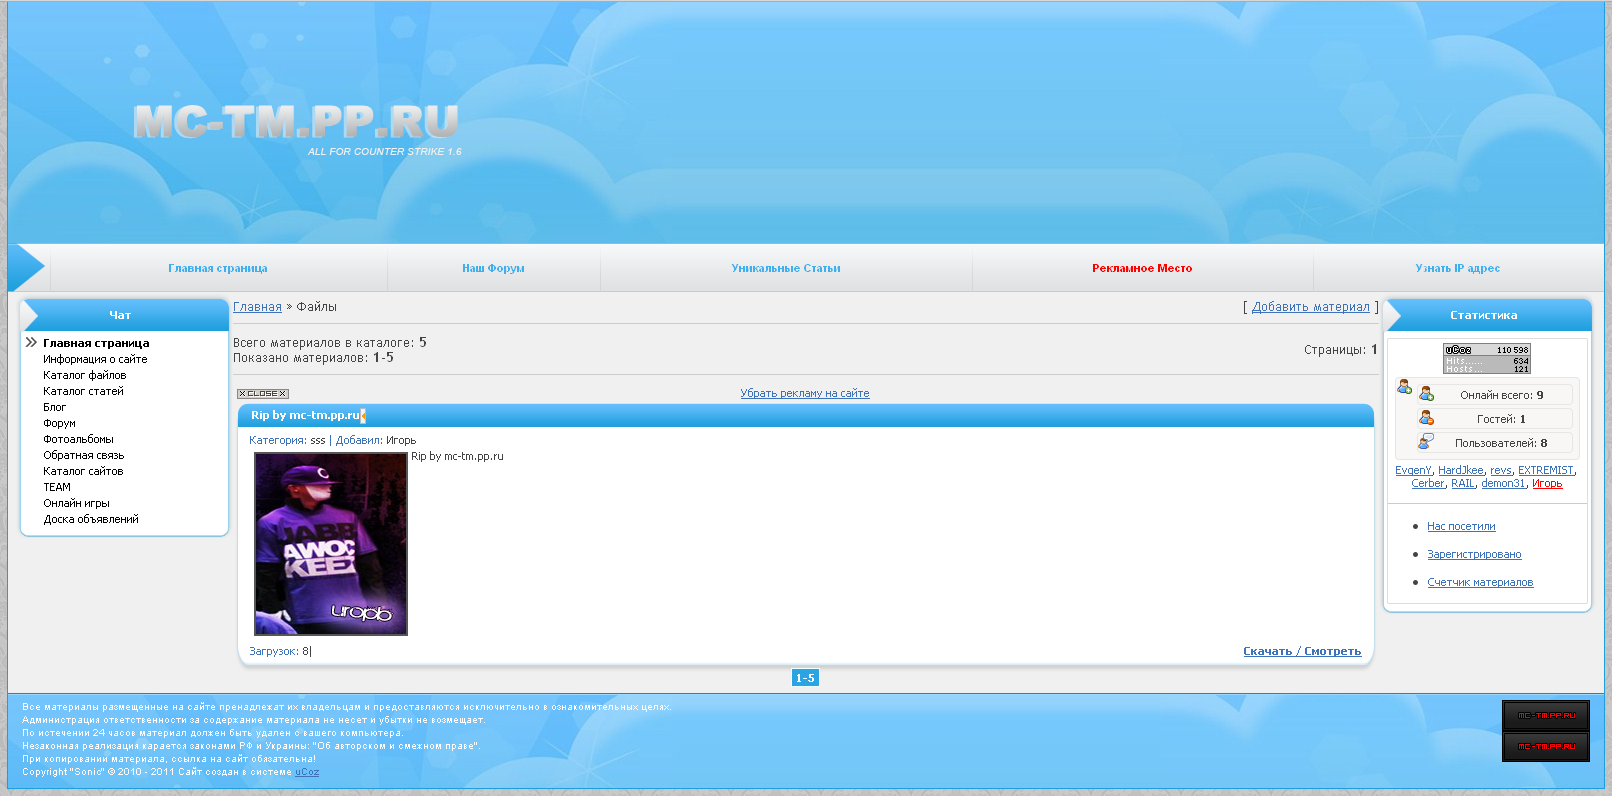Image resolution: width=1612 pixels, height=796 pixels.
Task: Open the red 'Игорь' link in the online list
Action: [x=1547, y=483]
